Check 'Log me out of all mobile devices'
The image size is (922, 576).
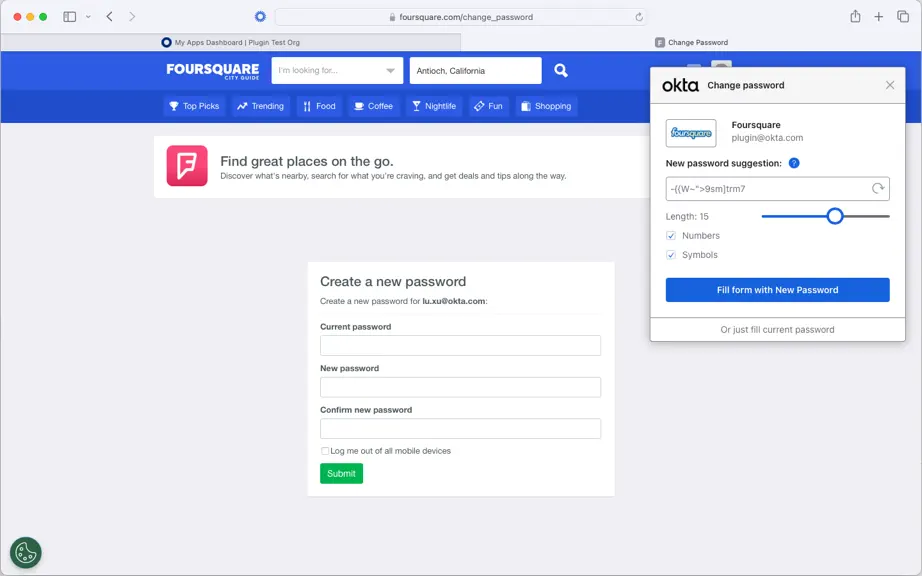pyautogui.click(x=325, y=451)
